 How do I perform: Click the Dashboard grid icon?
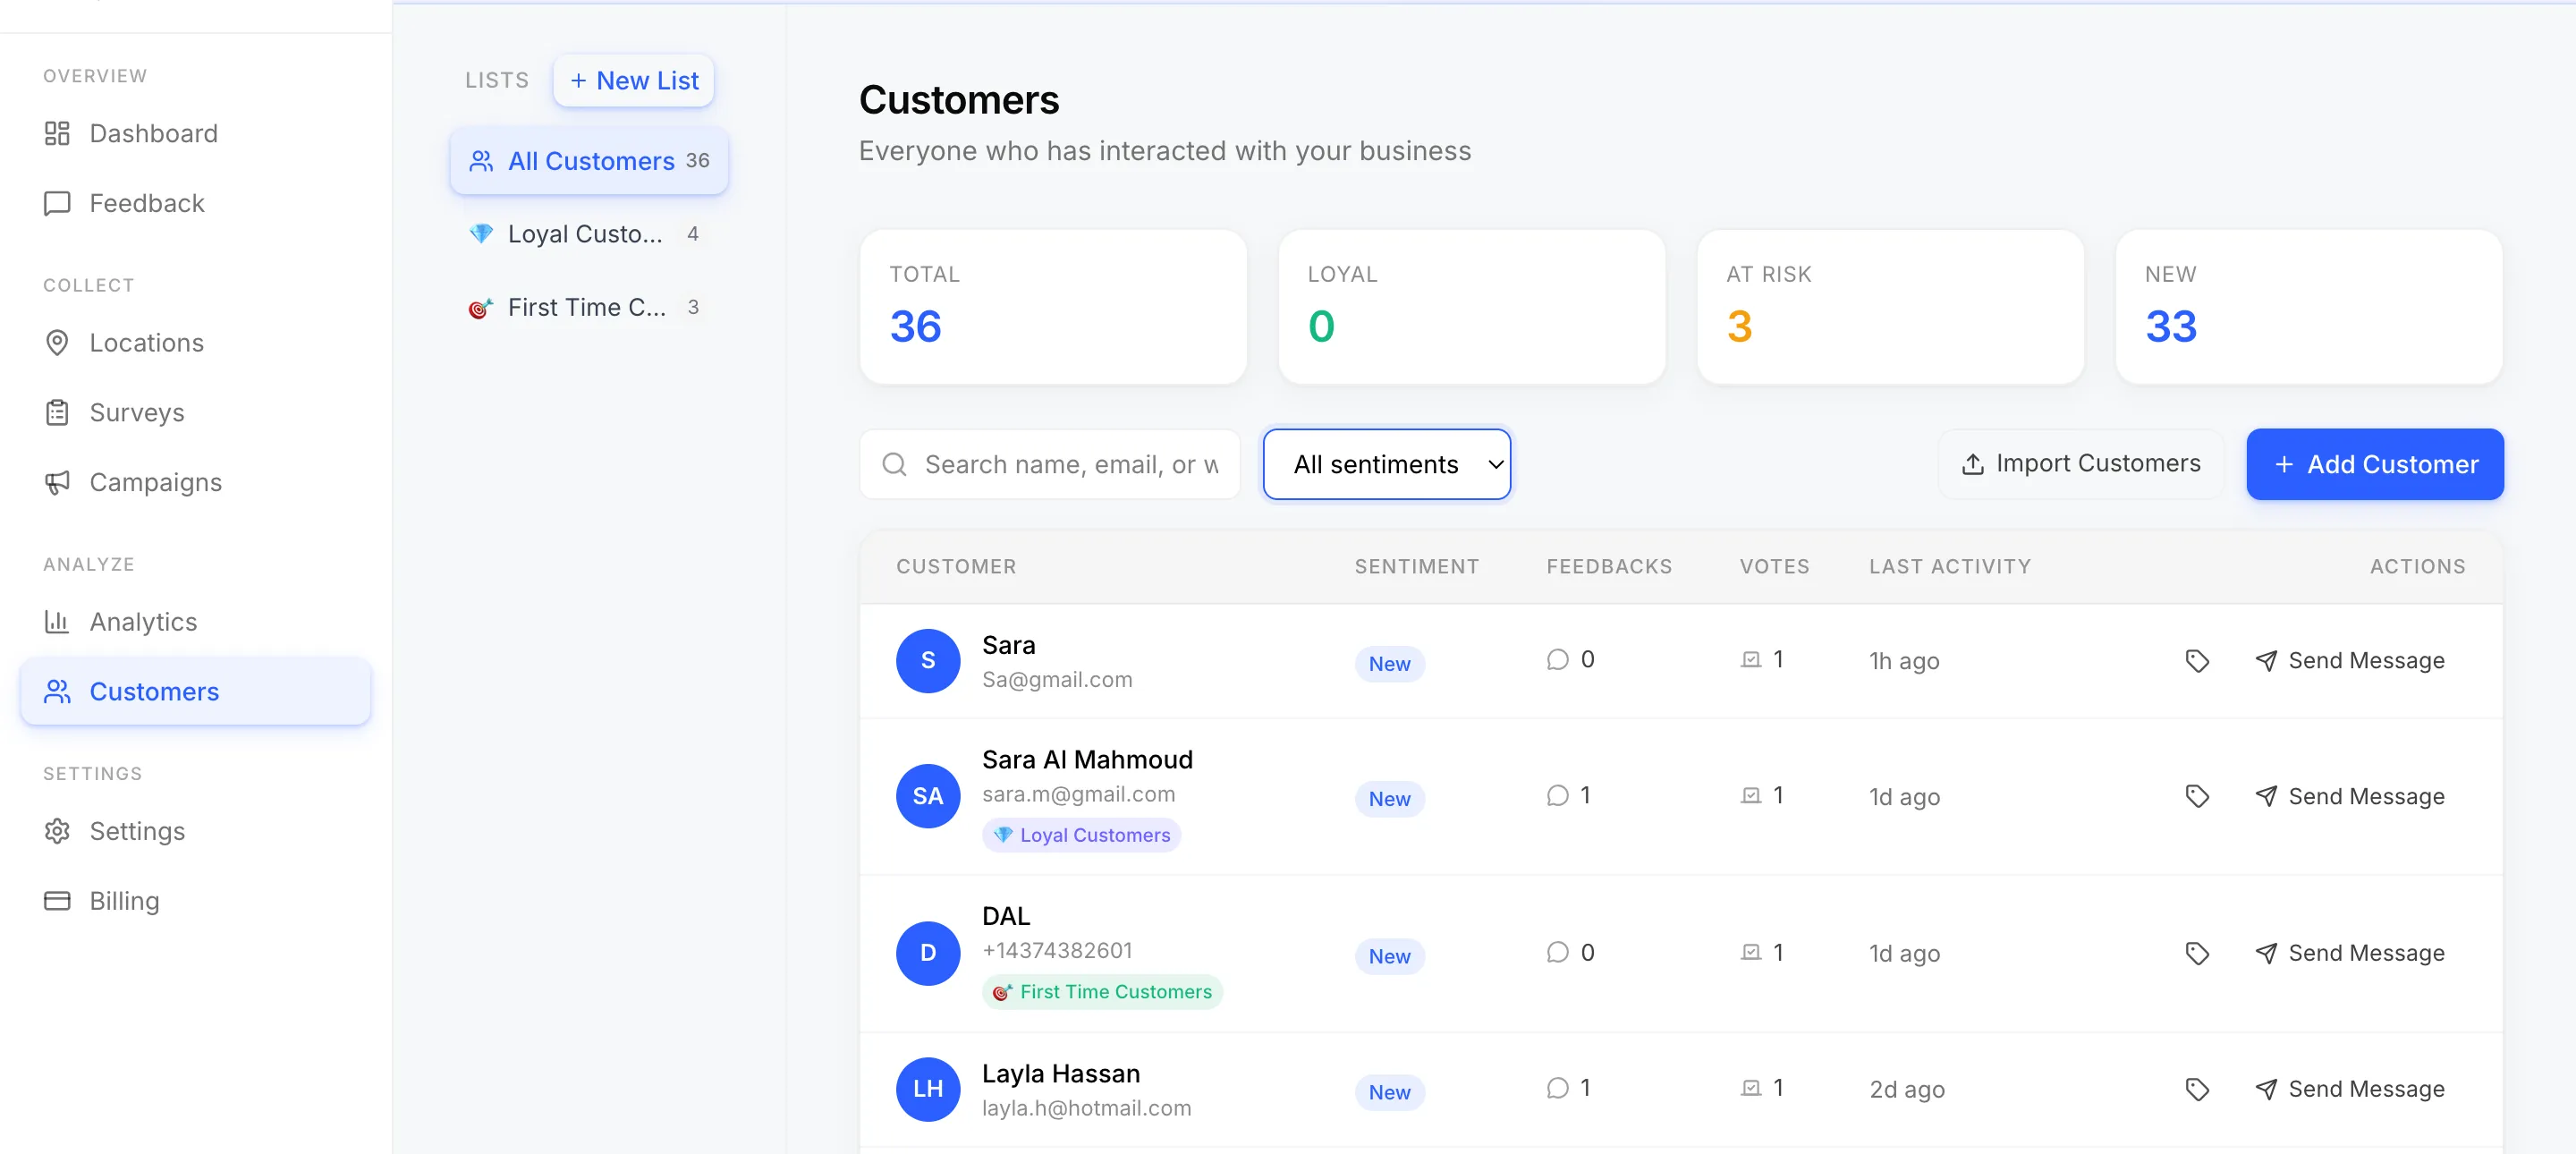57,133
